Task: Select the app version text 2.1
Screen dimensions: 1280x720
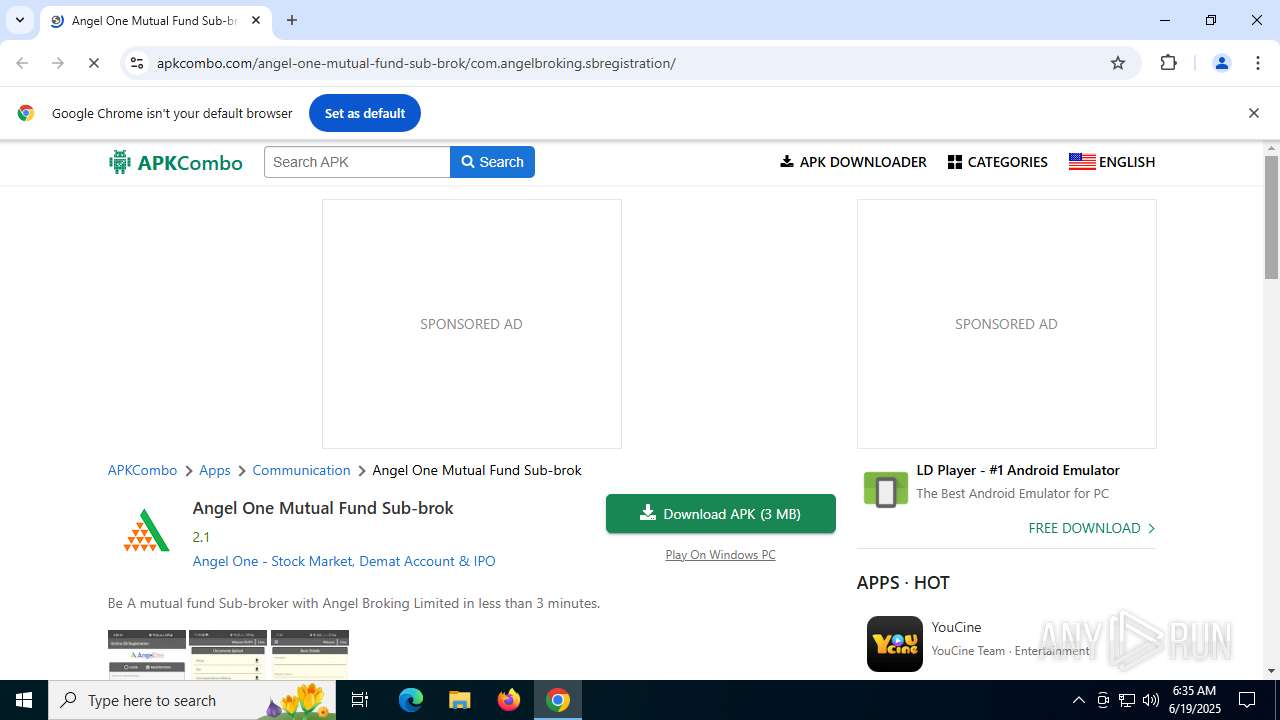Action: click(x=201, y=537)
